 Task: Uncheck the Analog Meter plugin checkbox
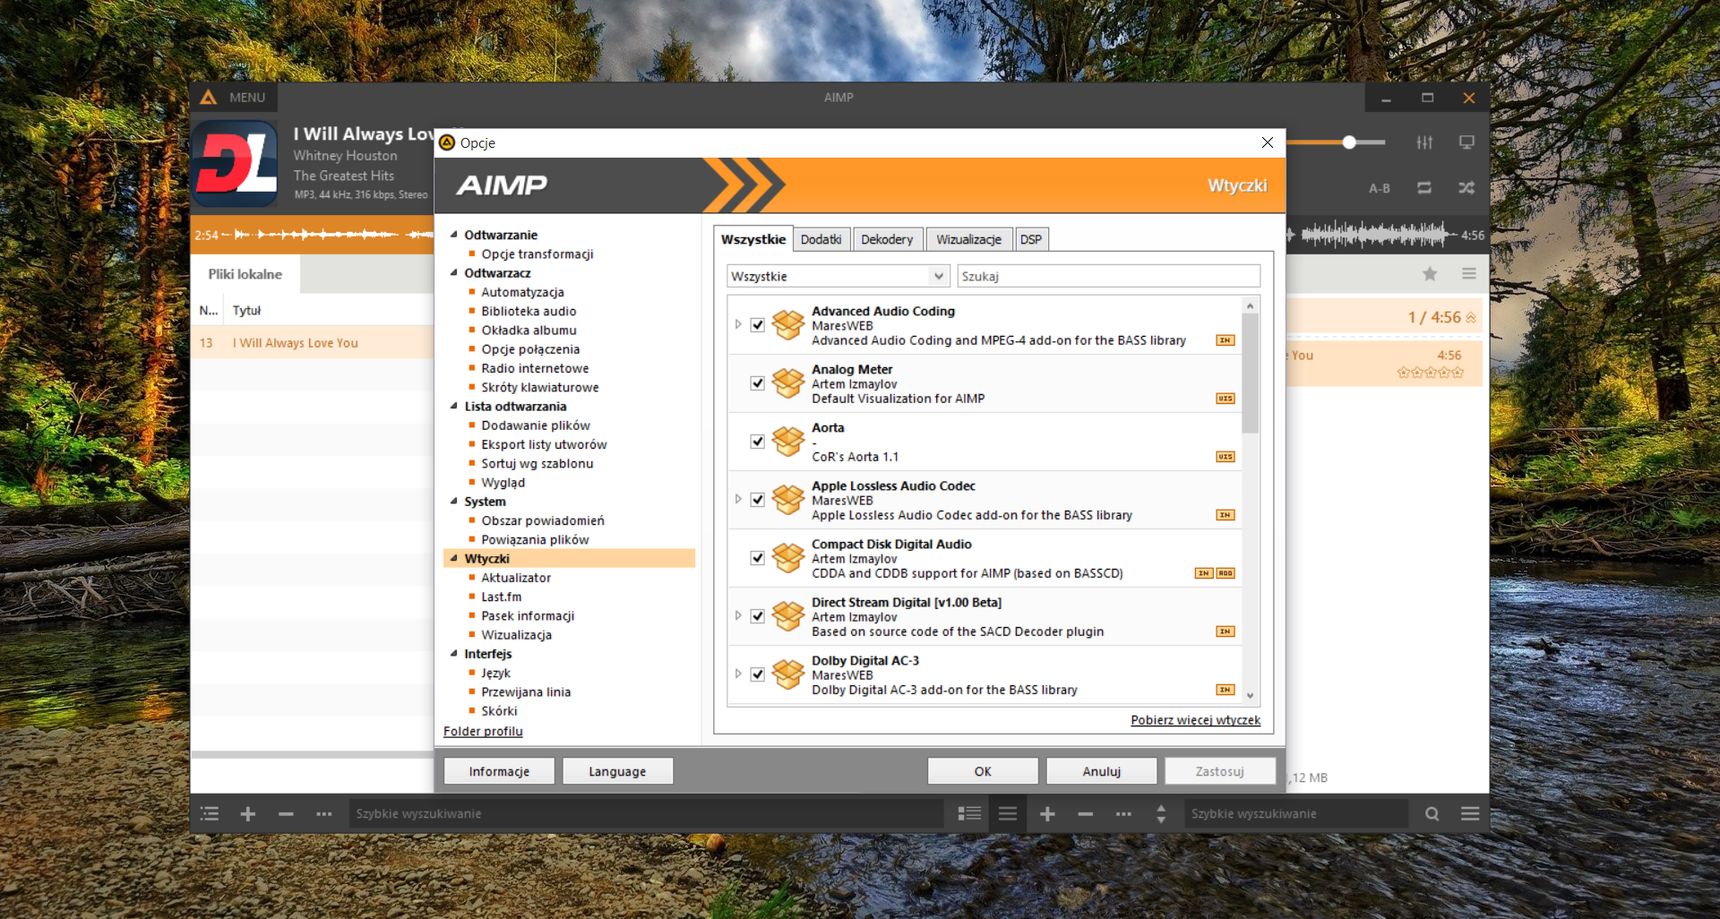757,383
